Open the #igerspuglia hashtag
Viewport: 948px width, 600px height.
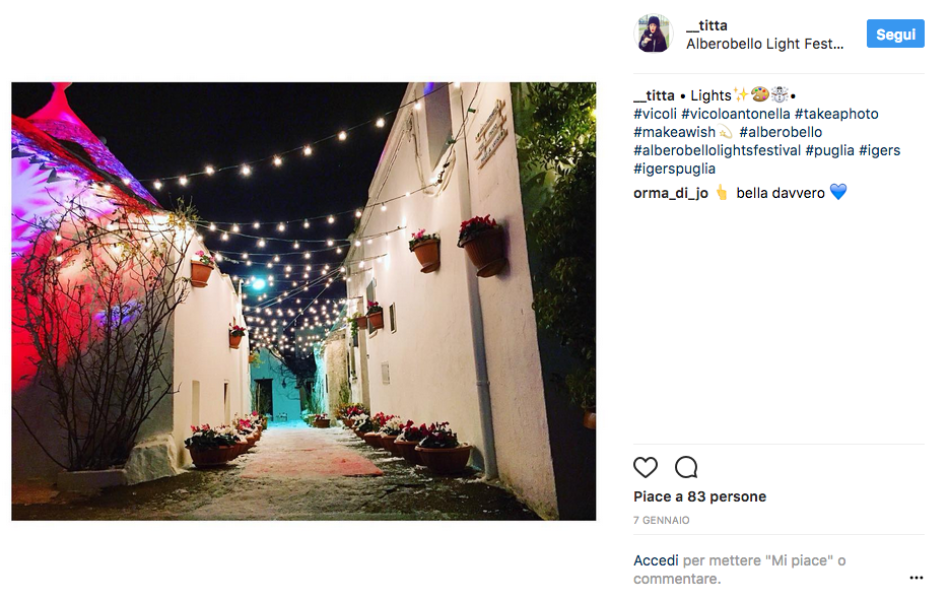pos(674,169)
